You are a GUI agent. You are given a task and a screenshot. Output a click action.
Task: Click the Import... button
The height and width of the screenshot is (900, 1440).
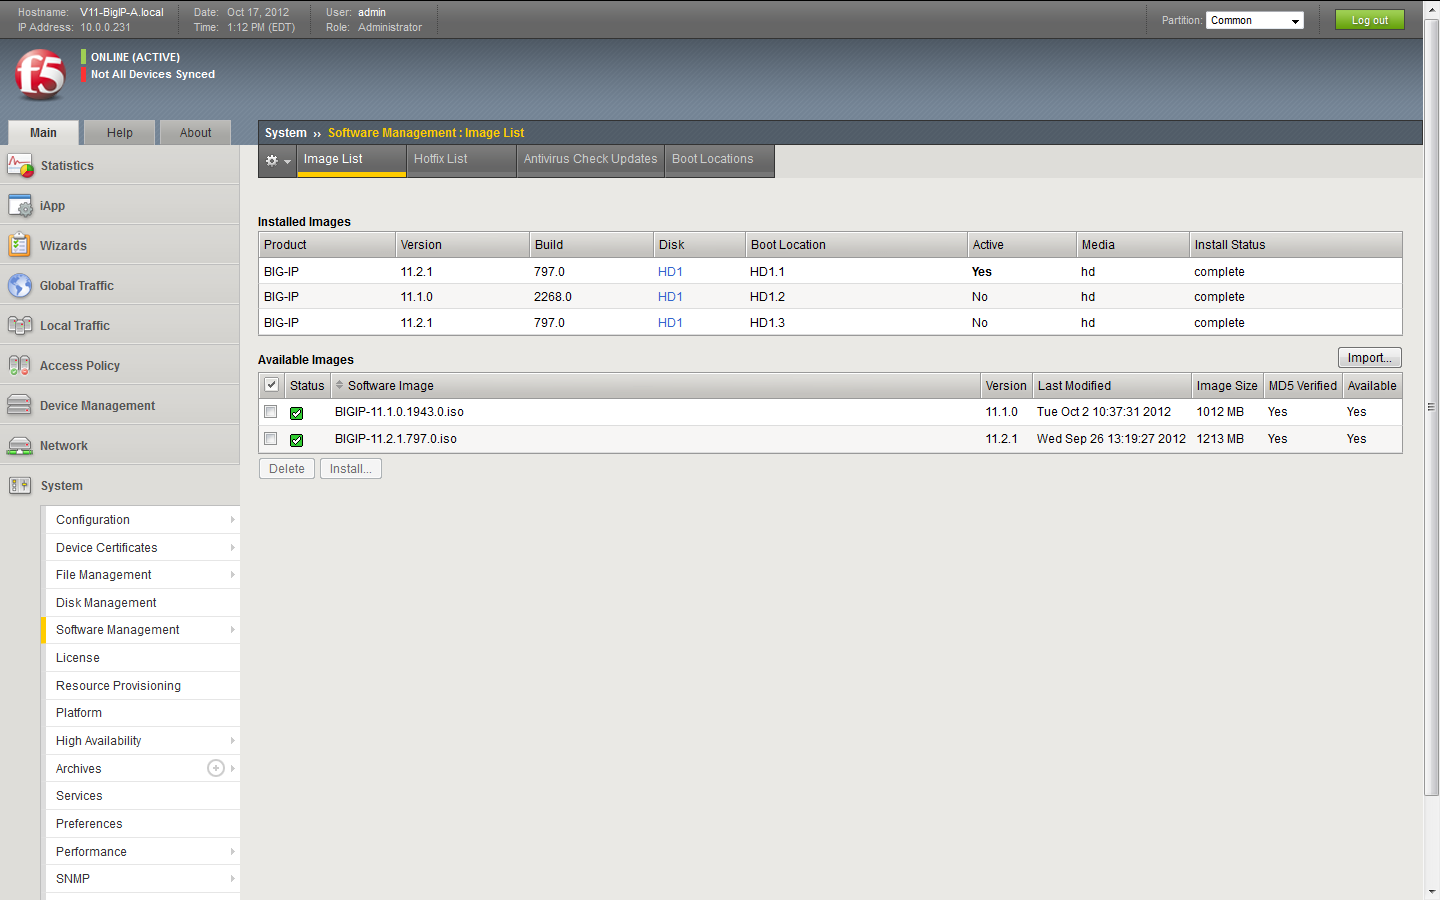tap(1369, 358)
